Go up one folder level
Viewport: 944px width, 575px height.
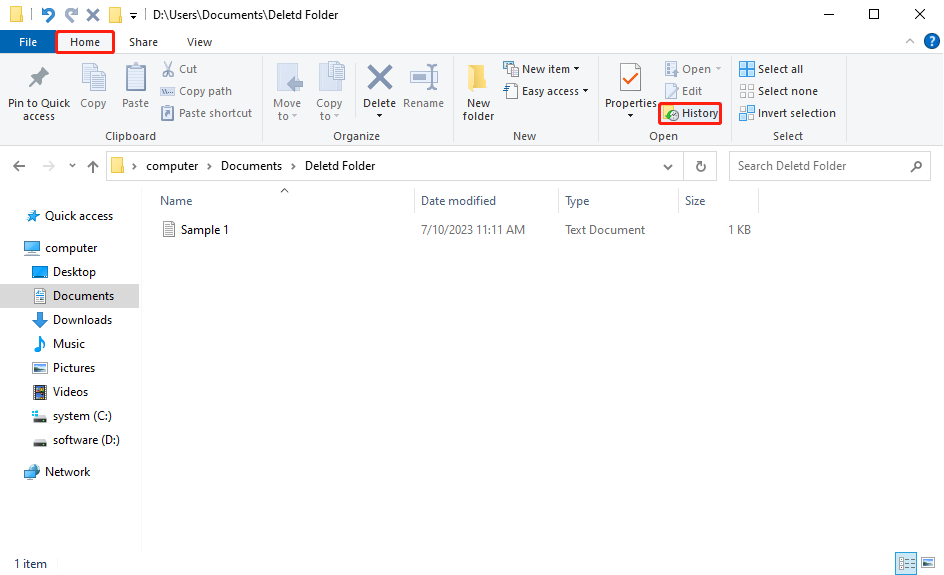pos(93,166)
